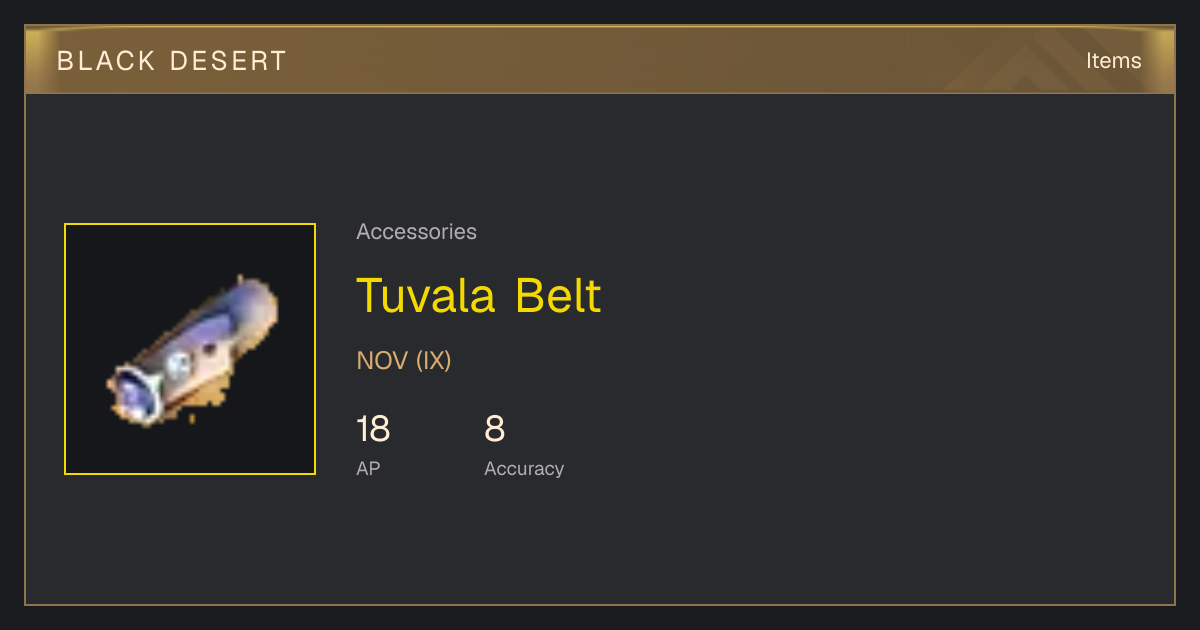Click the Tuvala Belt item name
The height and width of the screenshot is (630, 1200).
[479, 295]
